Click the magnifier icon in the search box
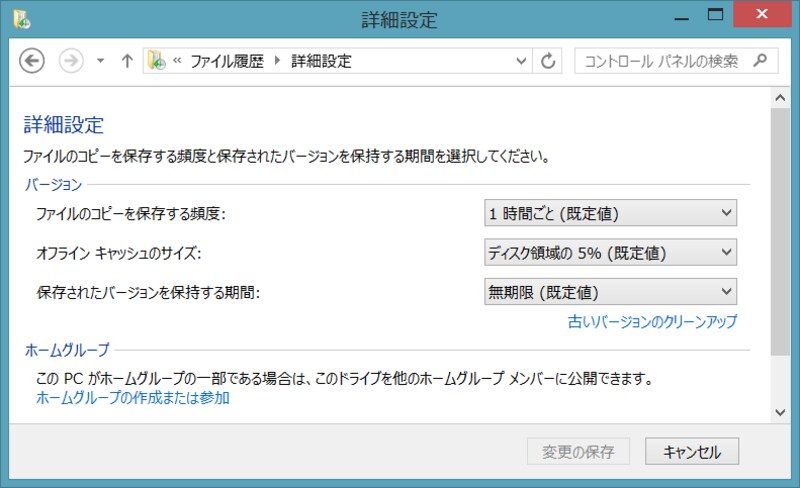The width and height of the screenshot is (800, 488). tap(761, 61)
